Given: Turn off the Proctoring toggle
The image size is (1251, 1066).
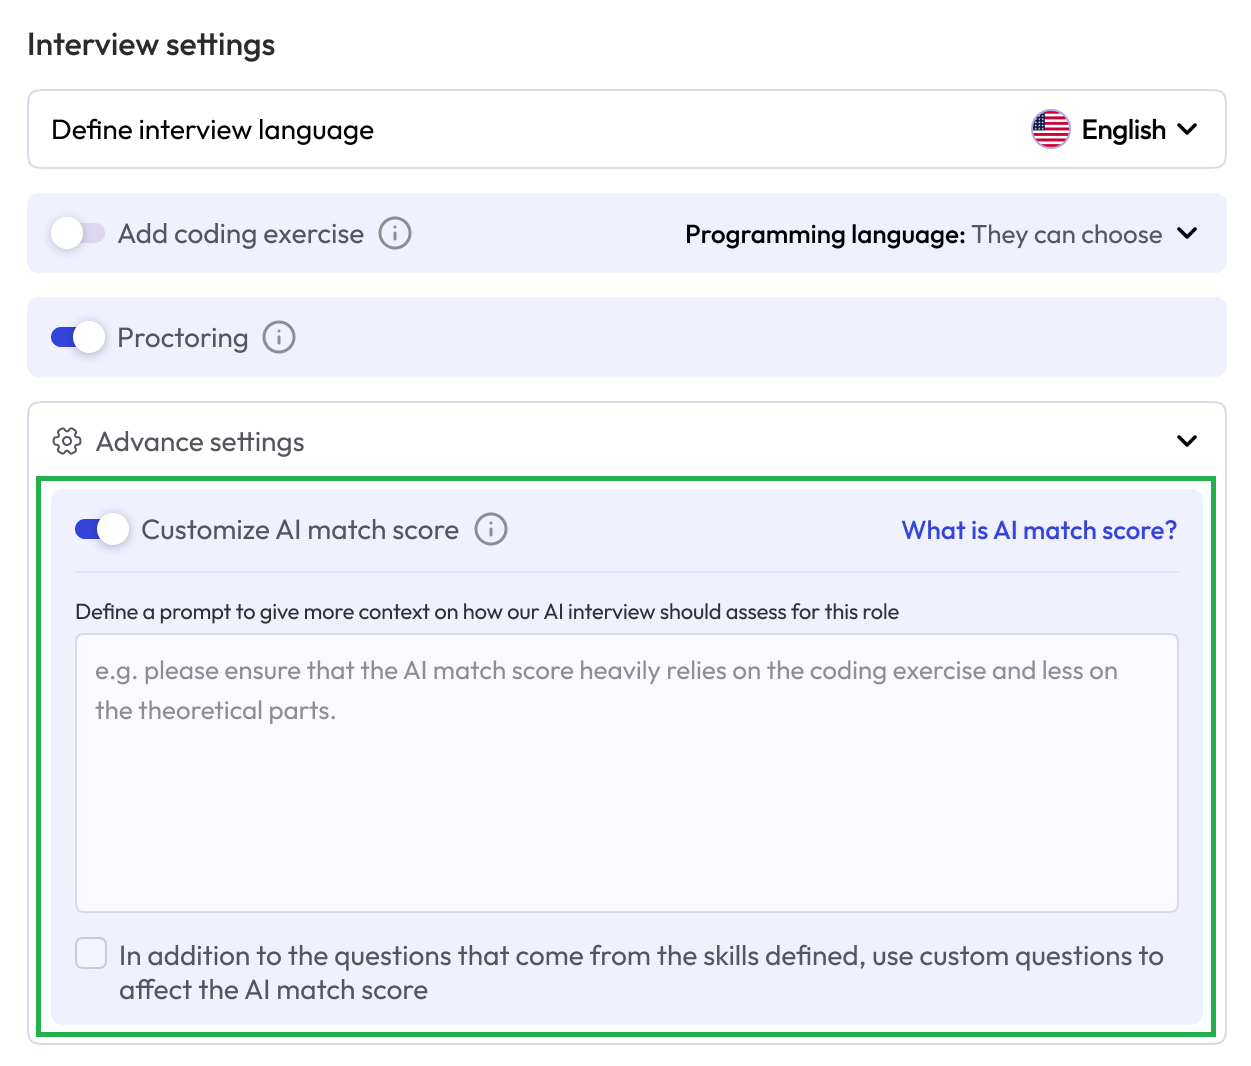Looking at the screenshot, I should pyautogui.click(x=78, y=338).
